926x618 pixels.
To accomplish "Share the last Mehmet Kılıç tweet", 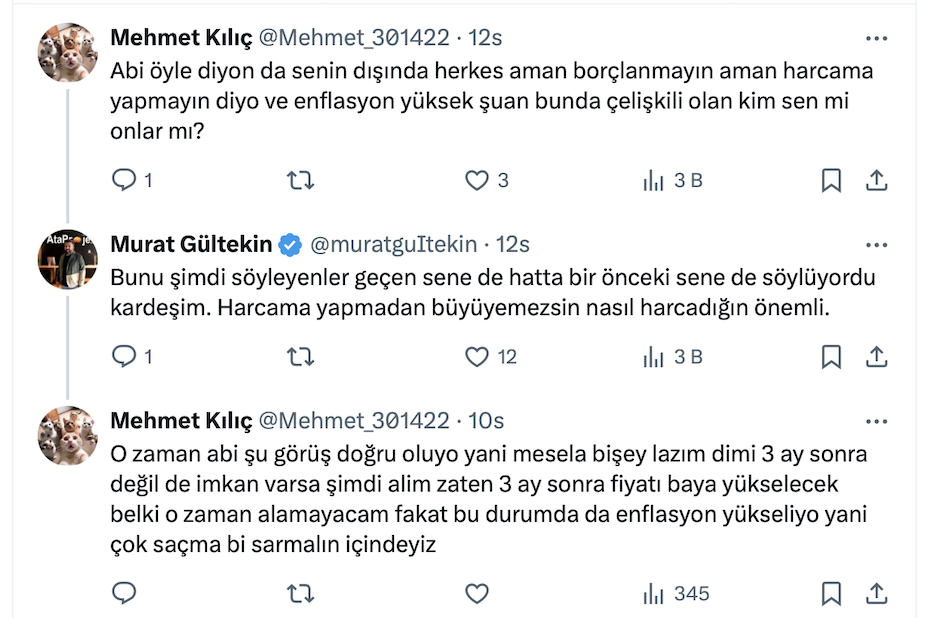I will [x=876, y=593].
